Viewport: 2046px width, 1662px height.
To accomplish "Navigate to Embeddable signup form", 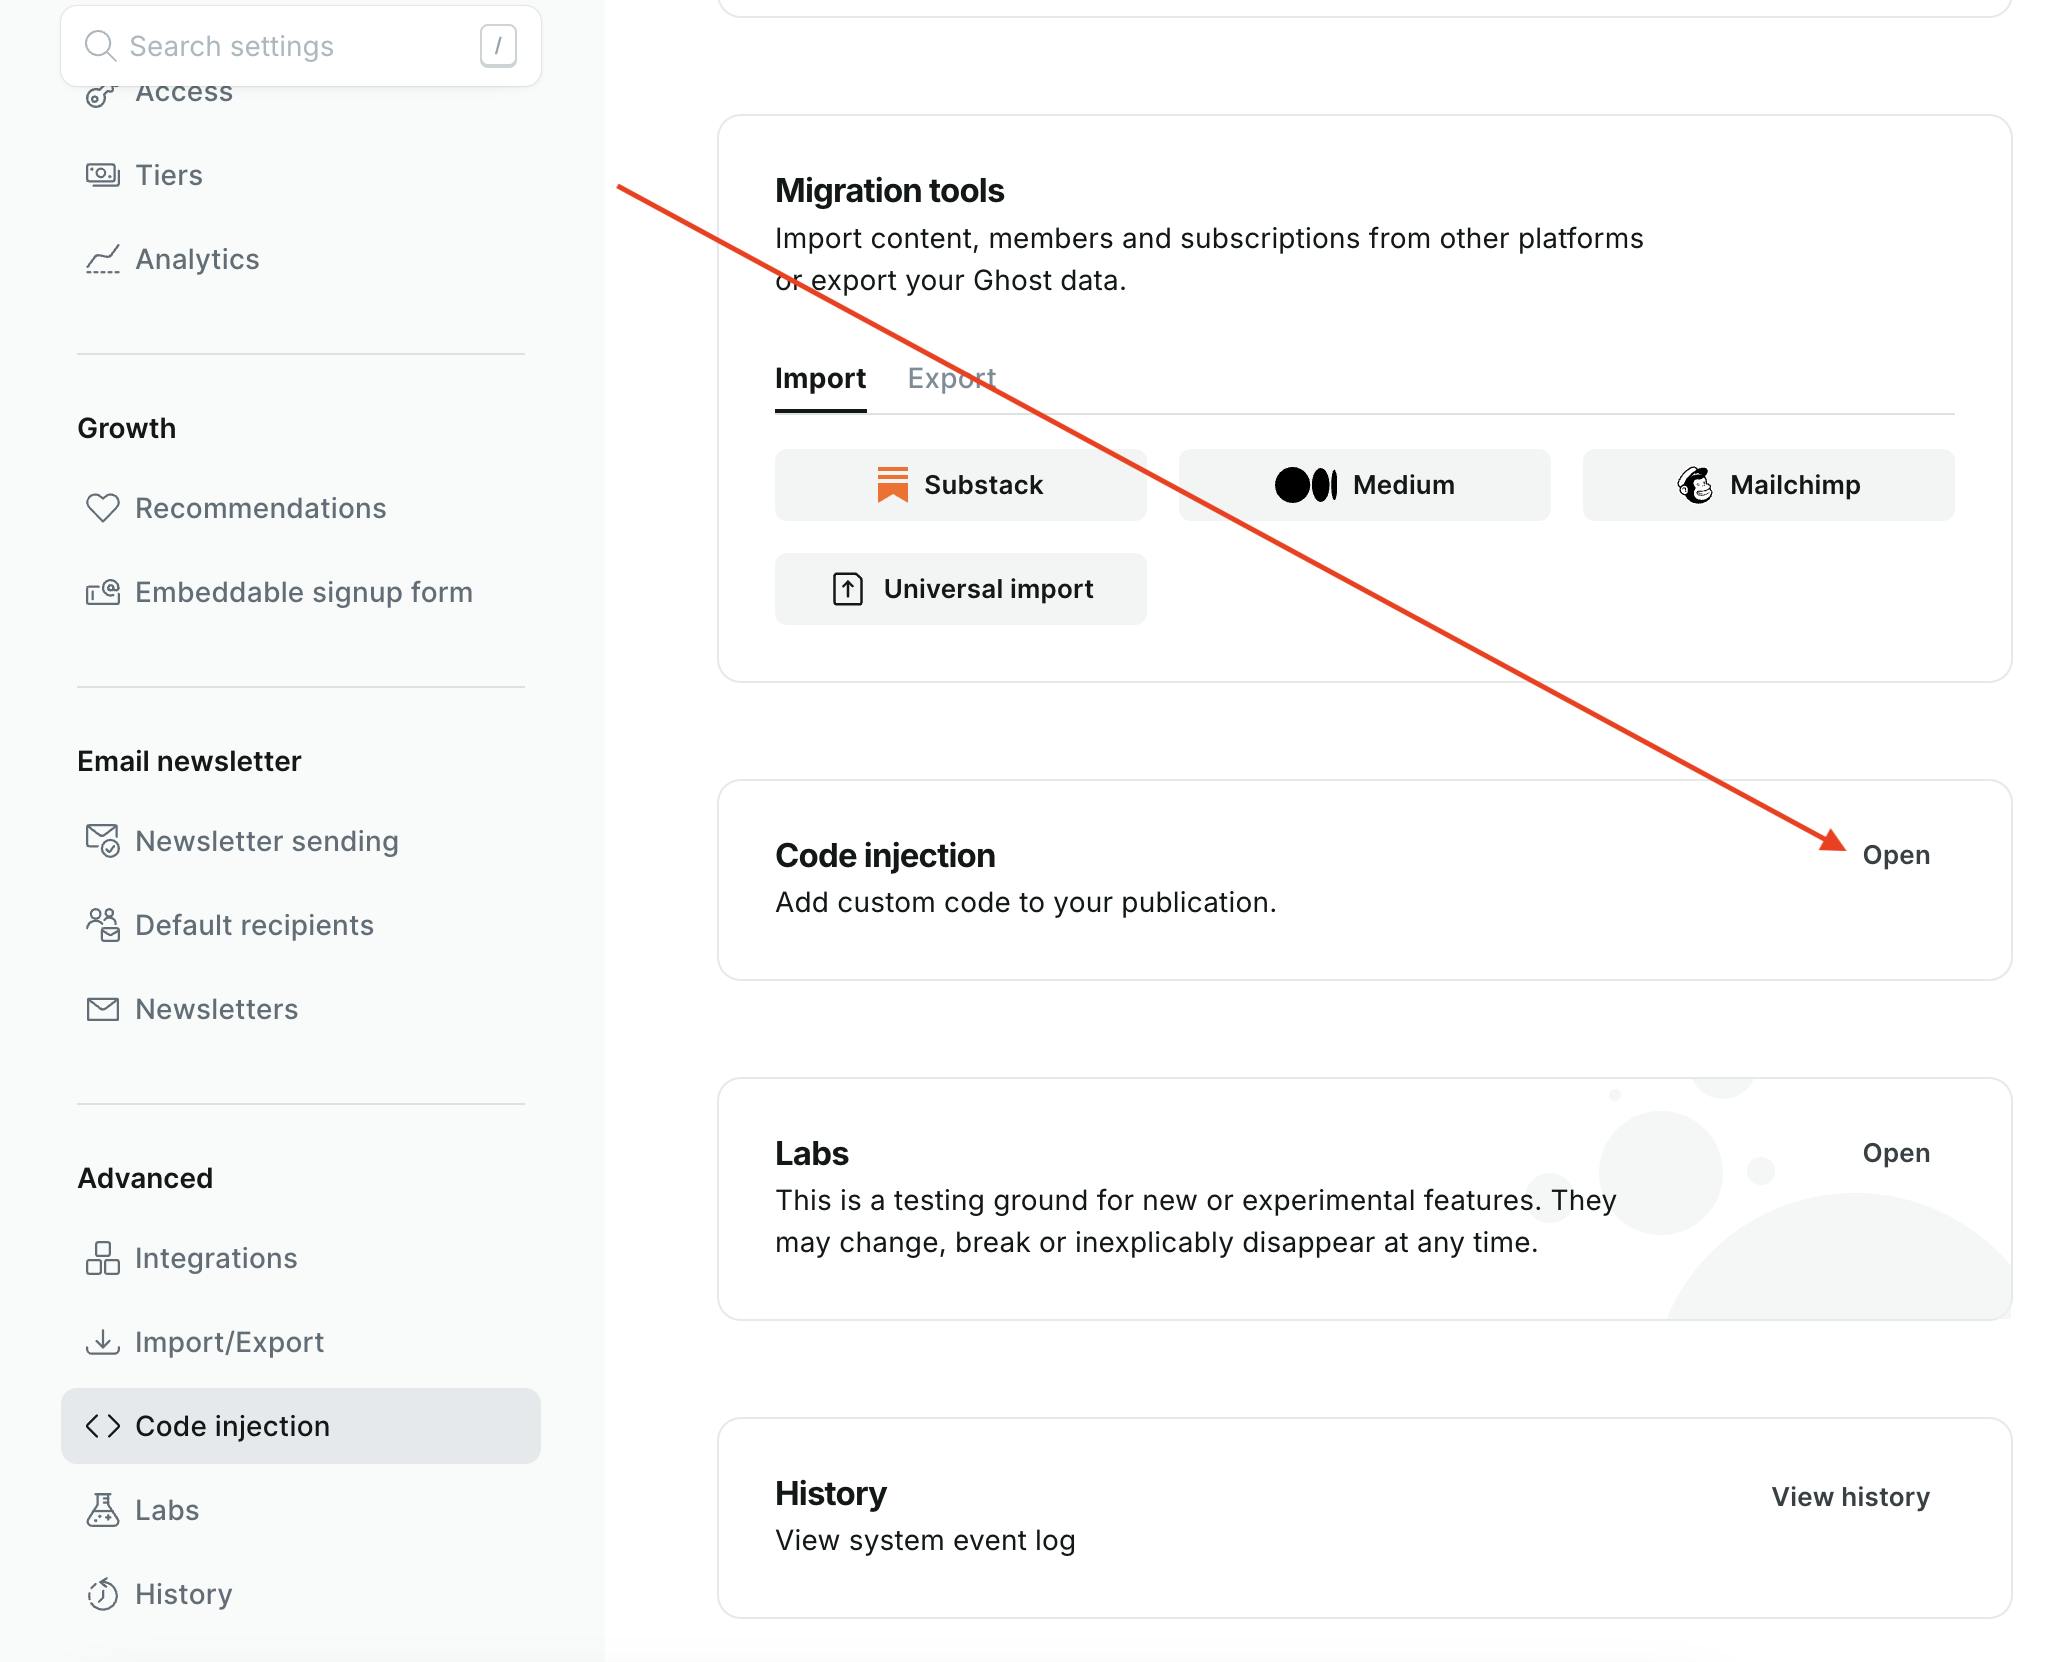I will [x=303, y=592].
